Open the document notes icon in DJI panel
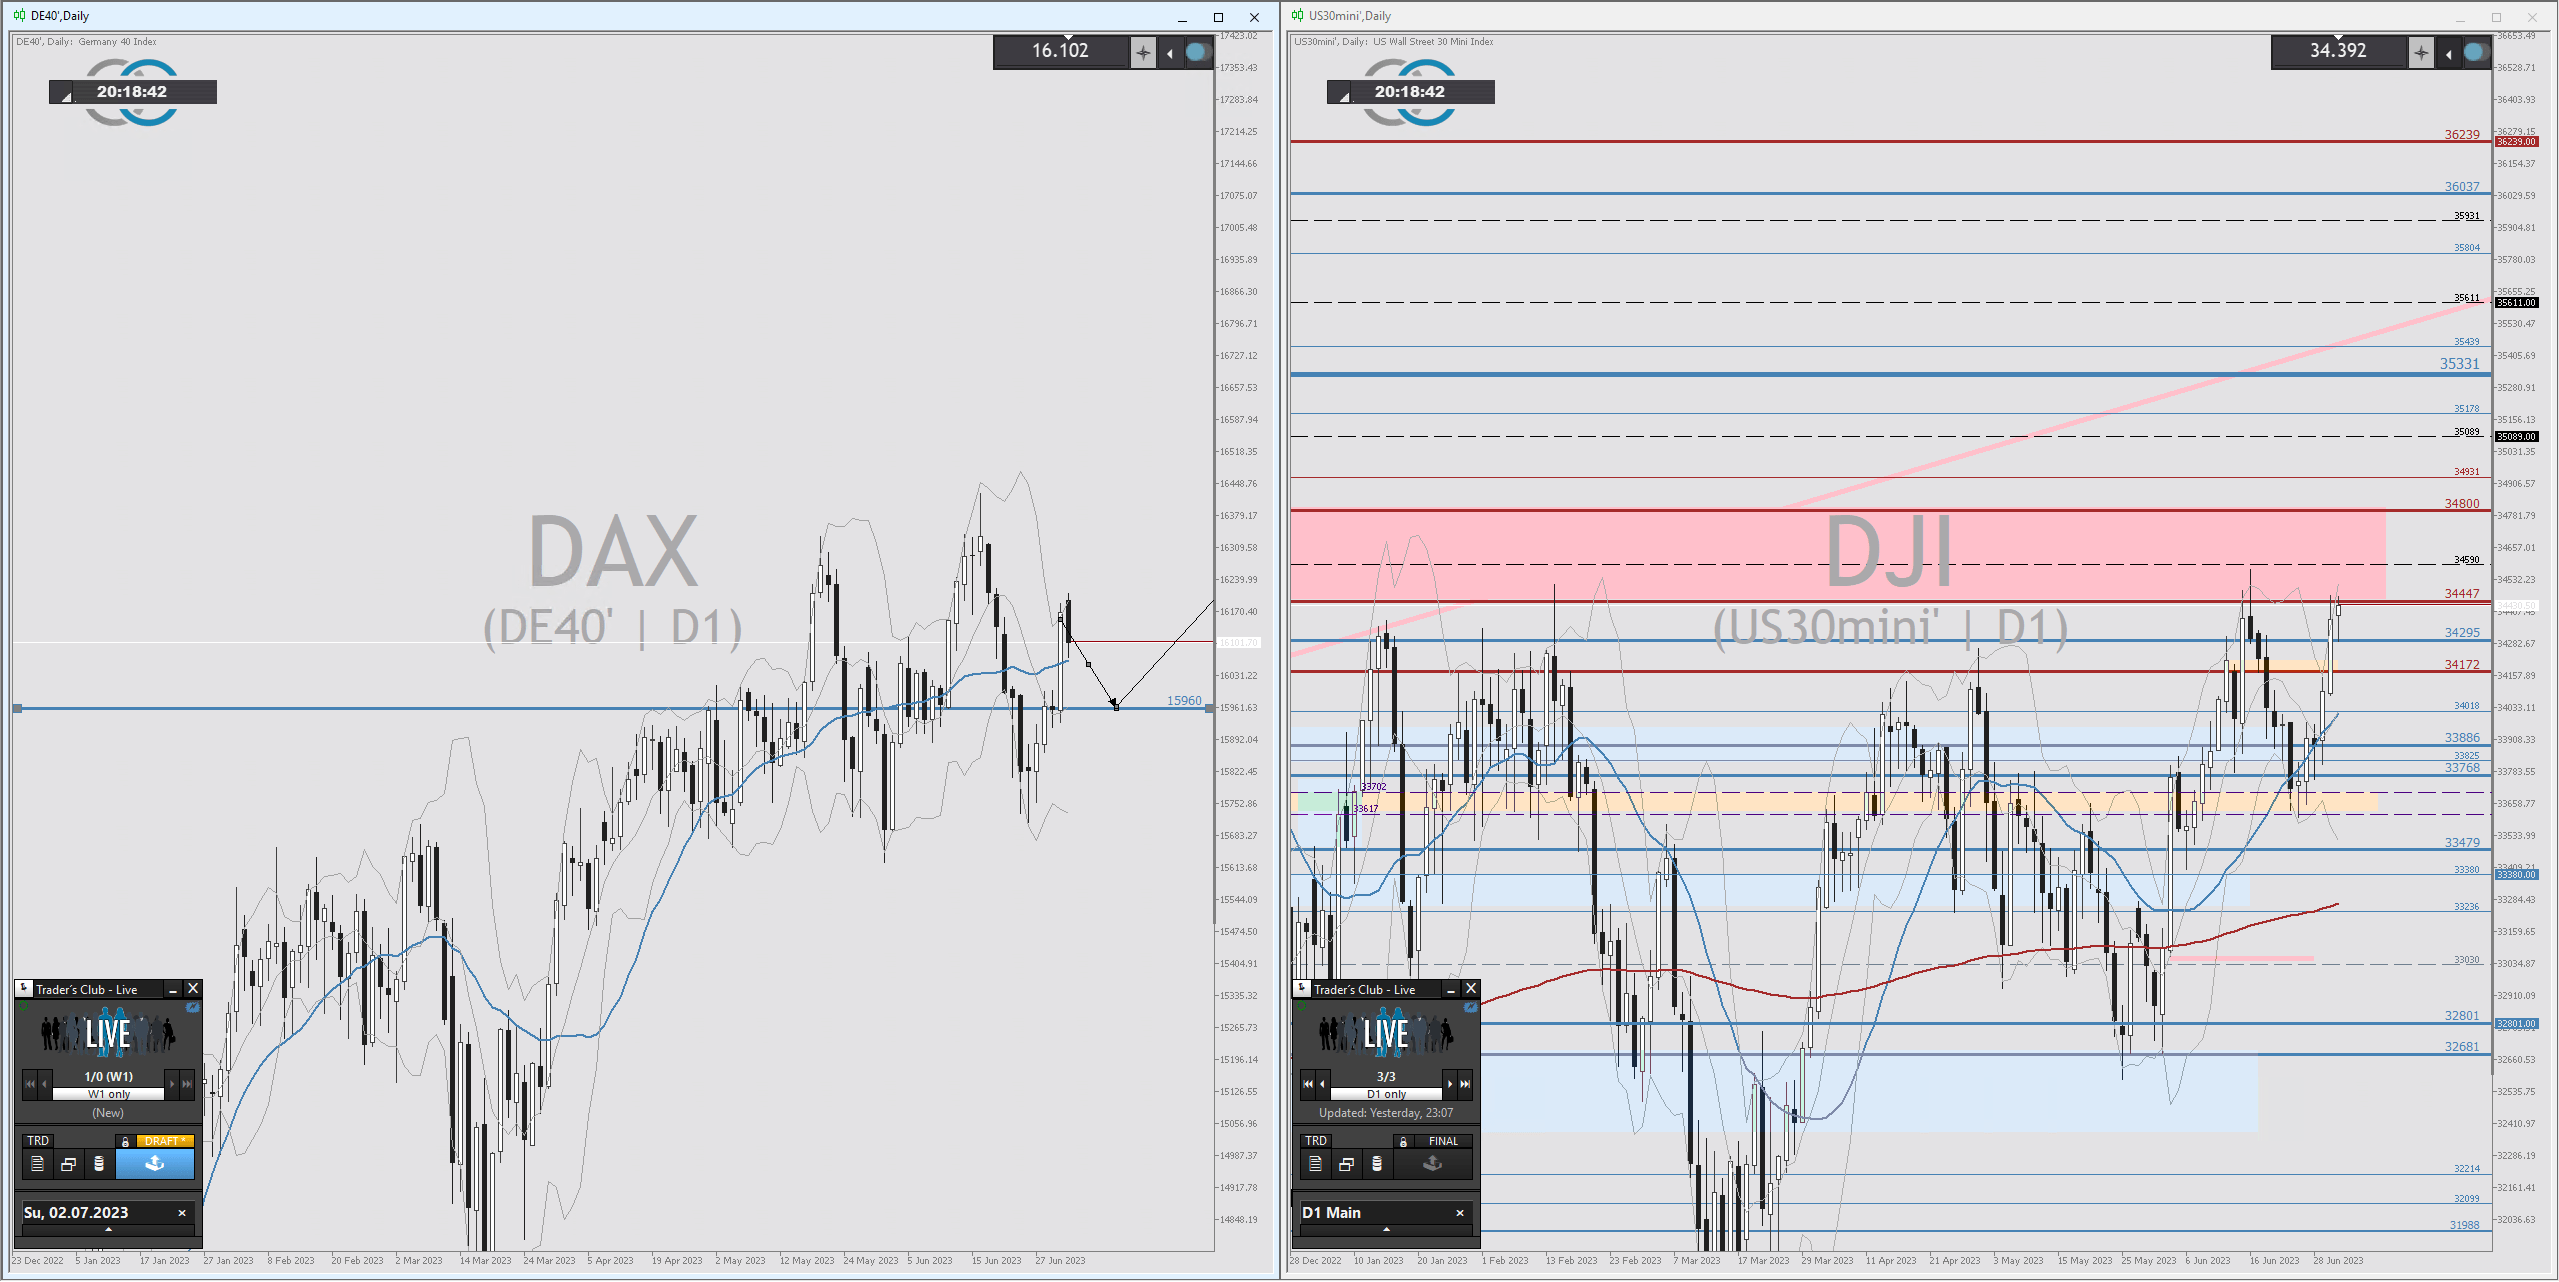This screenshot has height=1282, width=2559. [x=1315, y=1164]
